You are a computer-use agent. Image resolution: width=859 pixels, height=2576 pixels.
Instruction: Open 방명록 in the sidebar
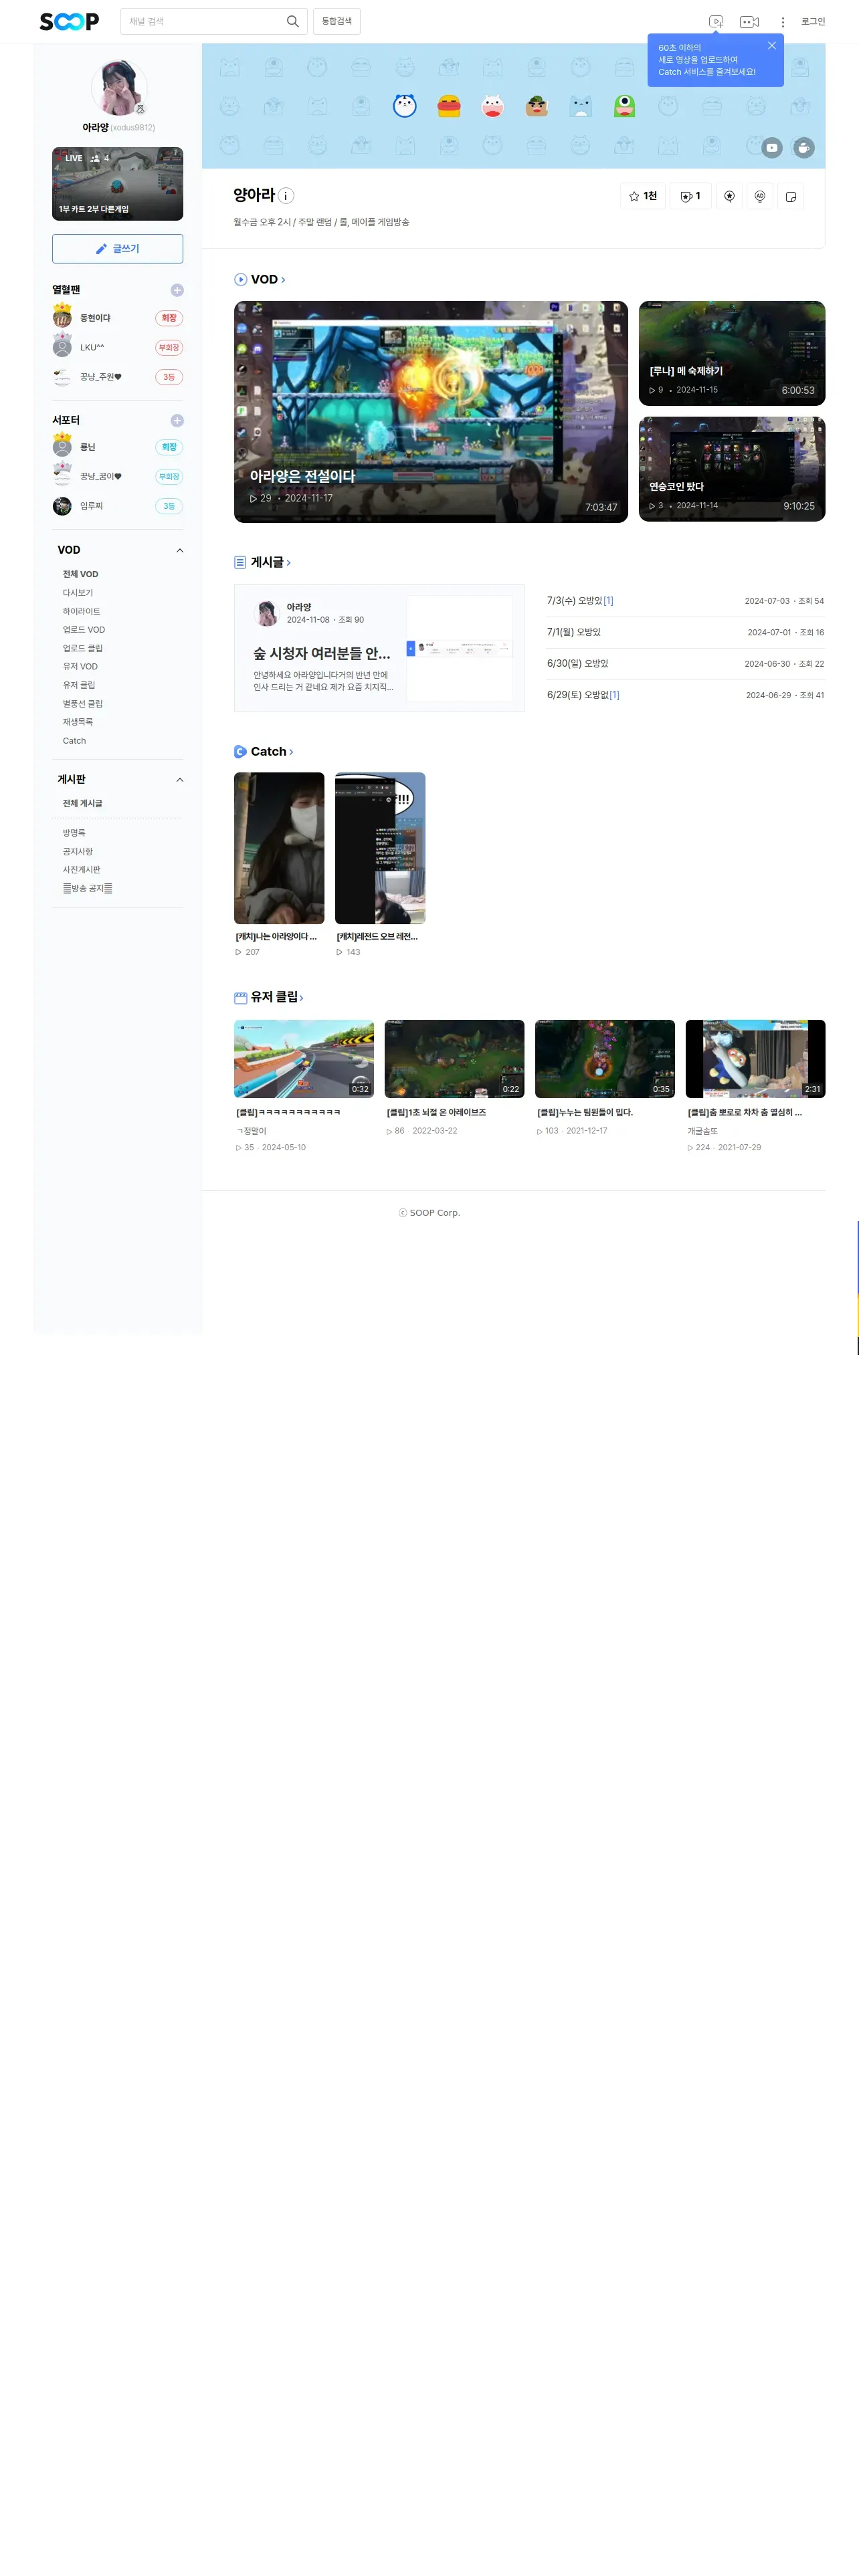(74, 833)
